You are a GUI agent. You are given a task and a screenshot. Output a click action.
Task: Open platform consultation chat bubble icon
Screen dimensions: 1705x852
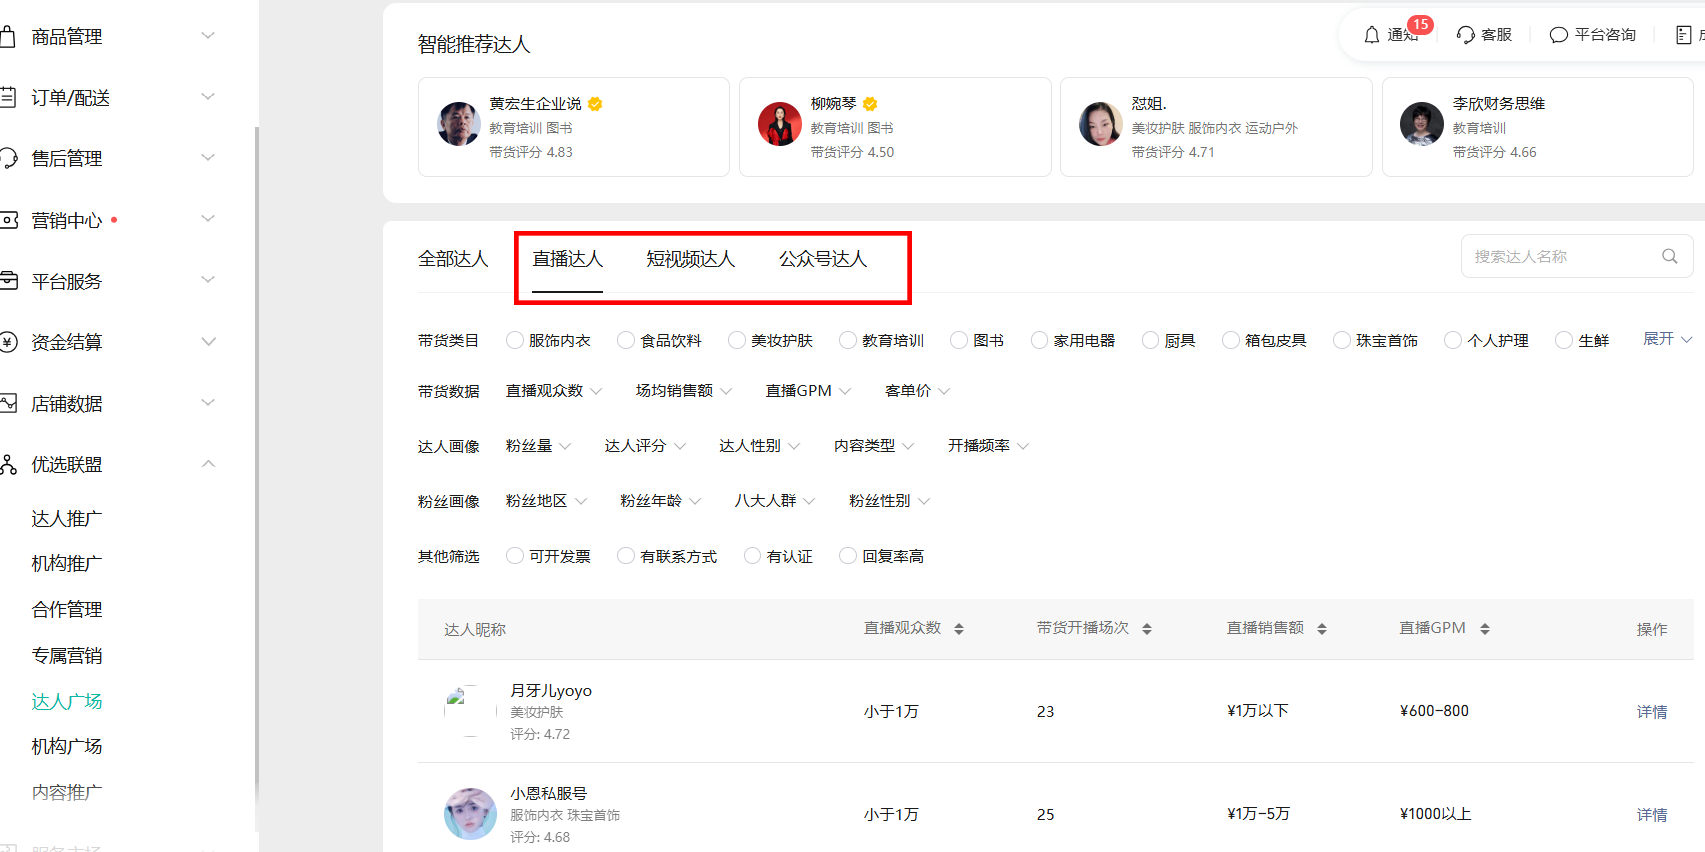click(x=1558, y=35)
